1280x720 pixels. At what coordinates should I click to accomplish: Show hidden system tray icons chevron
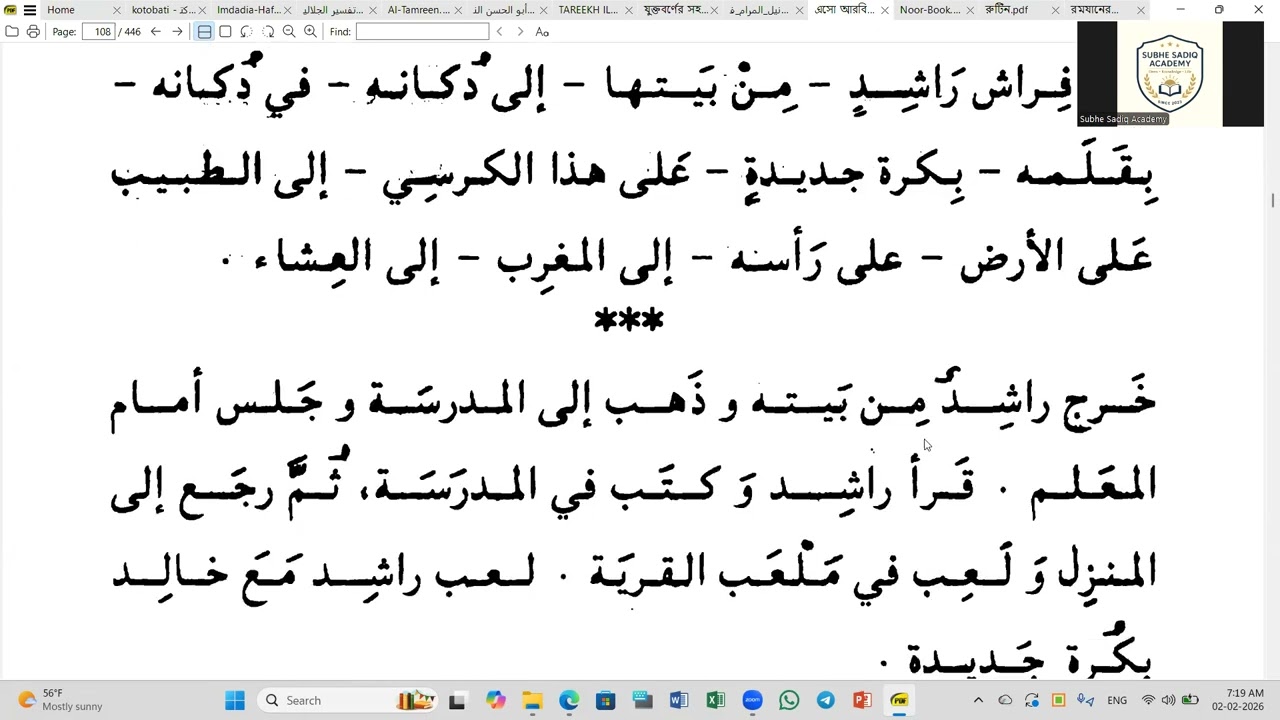[978, 700]
